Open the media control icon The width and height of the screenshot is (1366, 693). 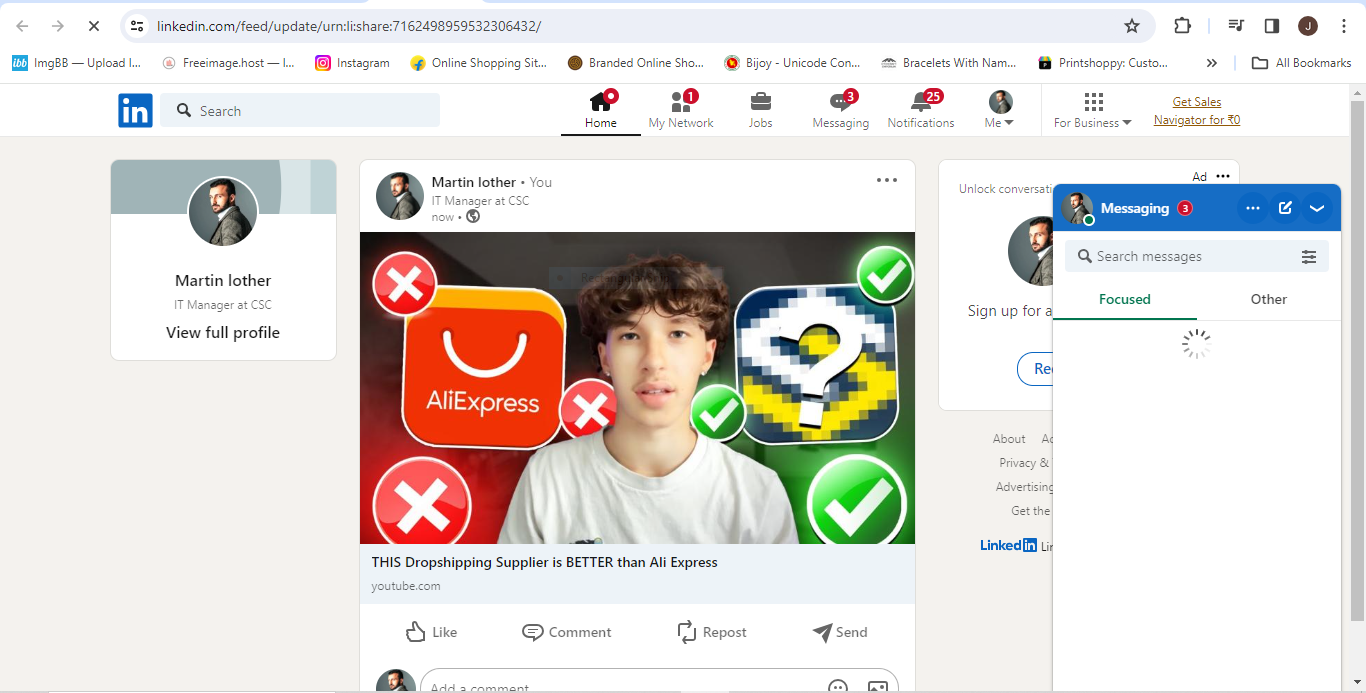point(1236,26)
